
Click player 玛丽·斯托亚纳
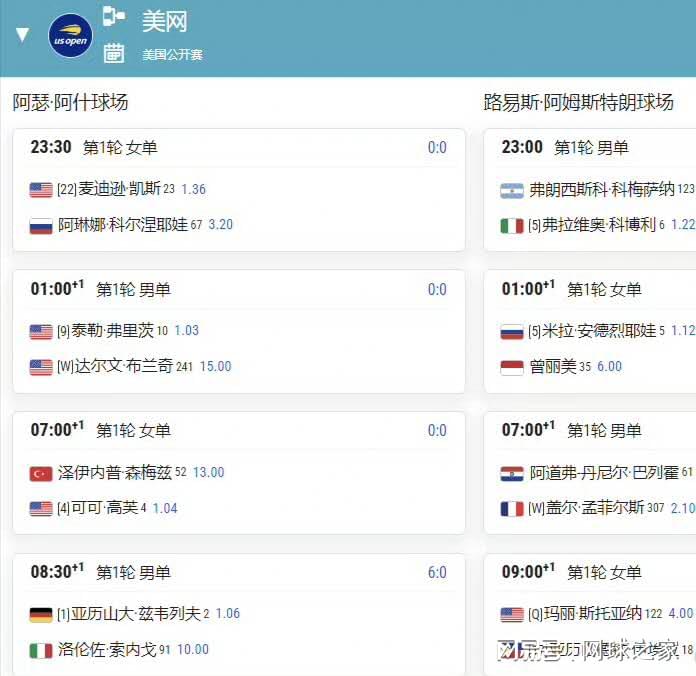coord(593,614)
